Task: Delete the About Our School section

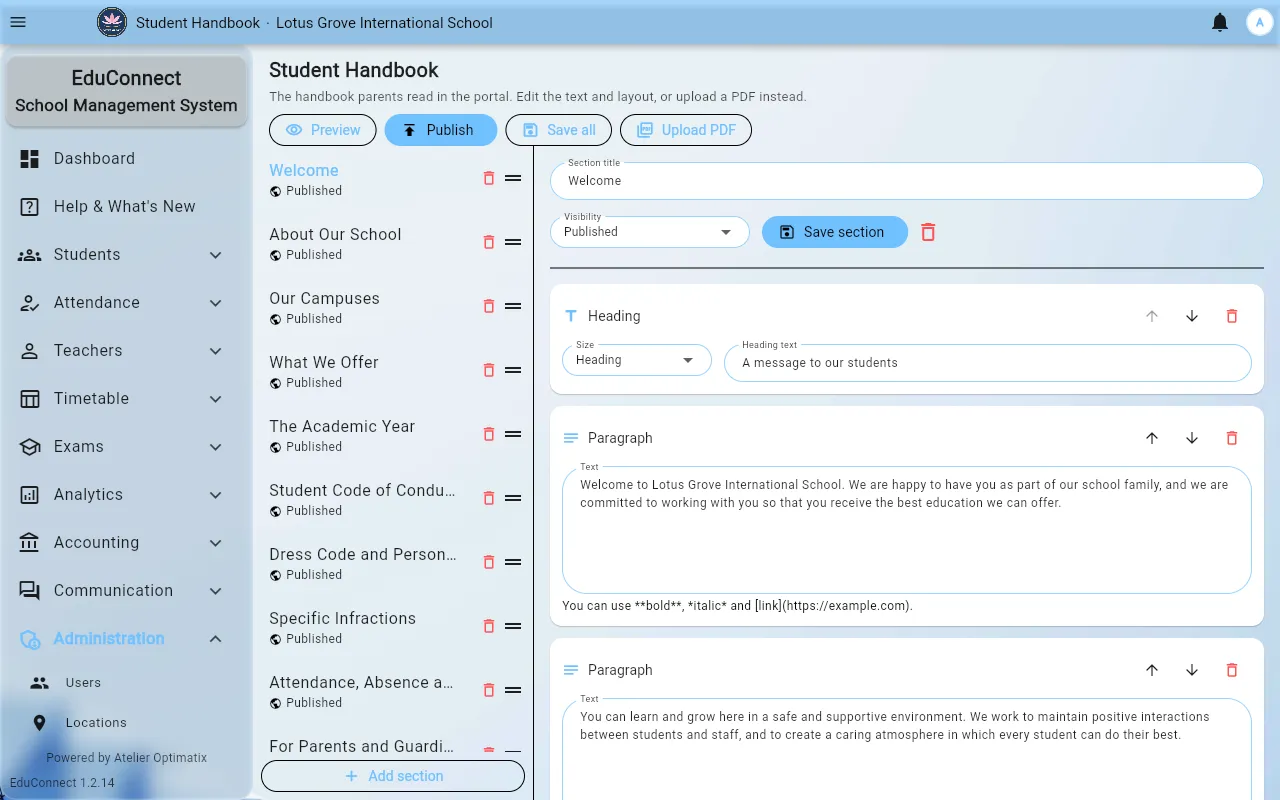Action: coord(489,242)
